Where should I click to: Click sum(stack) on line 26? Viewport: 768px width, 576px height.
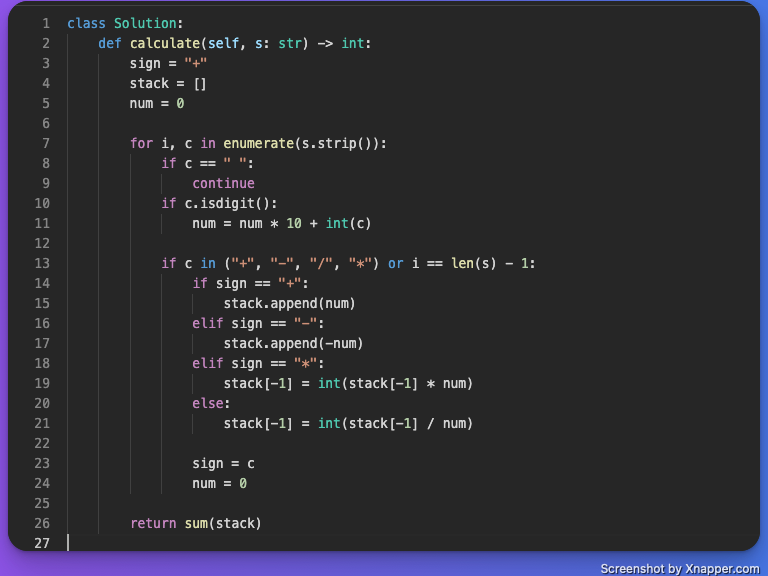pos(223,523)
